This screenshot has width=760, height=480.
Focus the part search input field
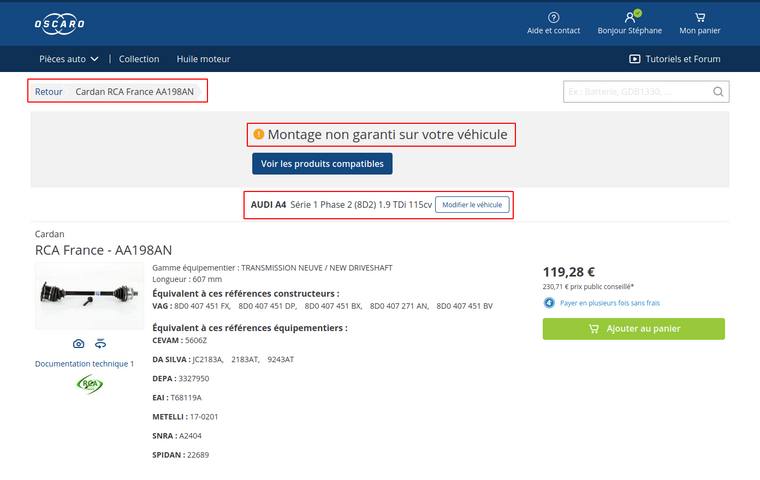pyautogui.click(x=646, y=92)
